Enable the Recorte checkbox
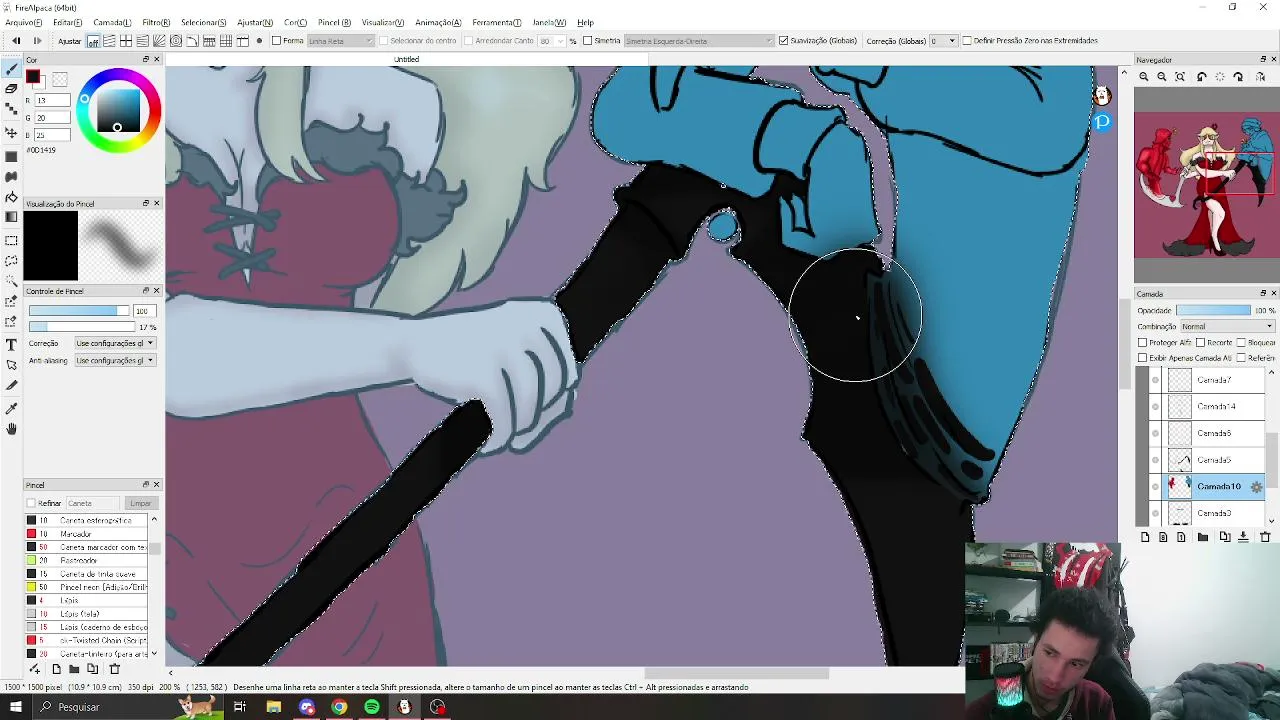 1200,343
